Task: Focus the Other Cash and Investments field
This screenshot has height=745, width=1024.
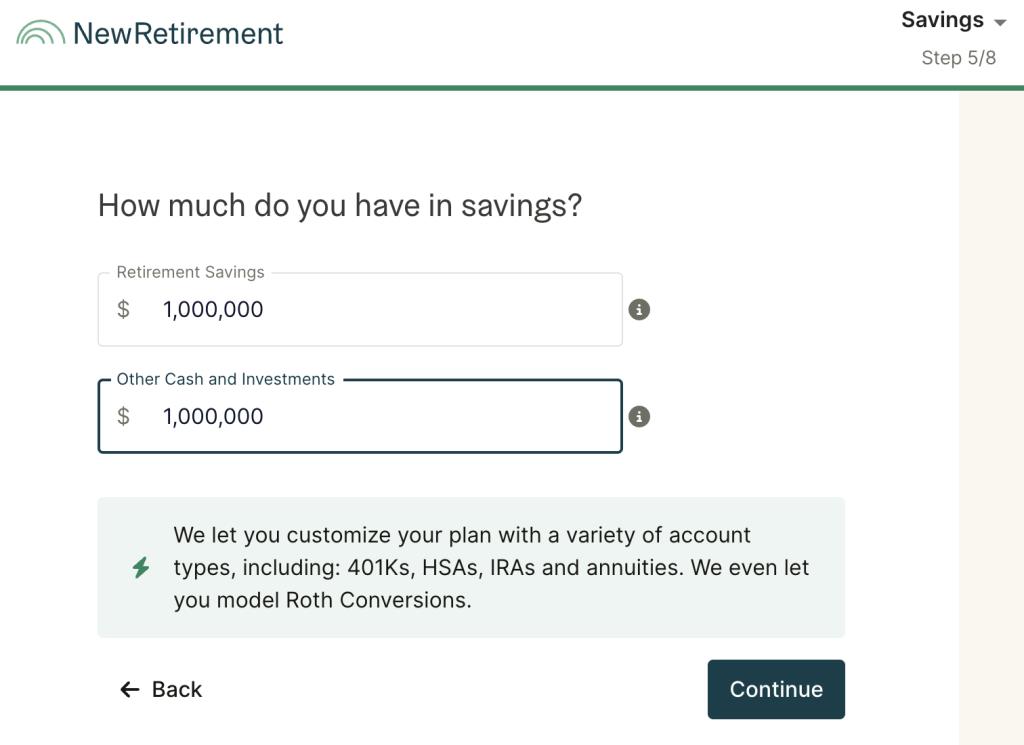Action: pyautogui.click(x=360, y=417)
